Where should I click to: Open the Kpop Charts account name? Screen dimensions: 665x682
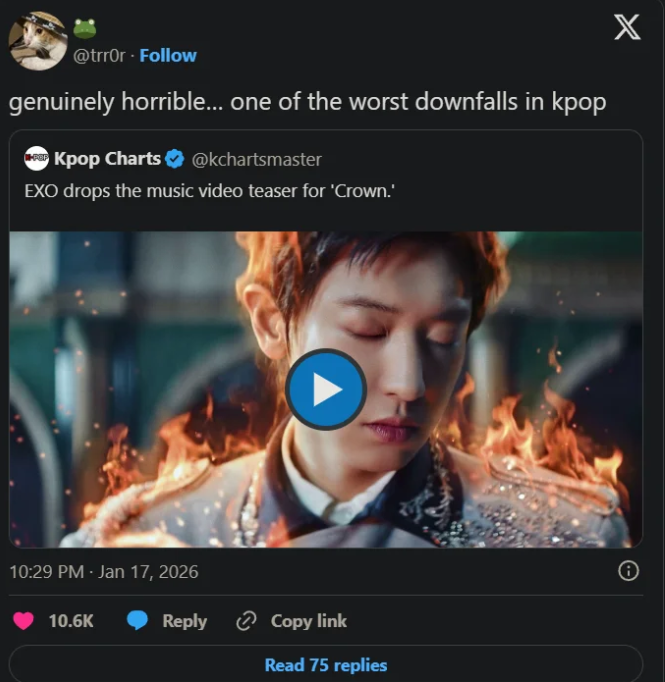pyautogui.click(x=107, y=159)
